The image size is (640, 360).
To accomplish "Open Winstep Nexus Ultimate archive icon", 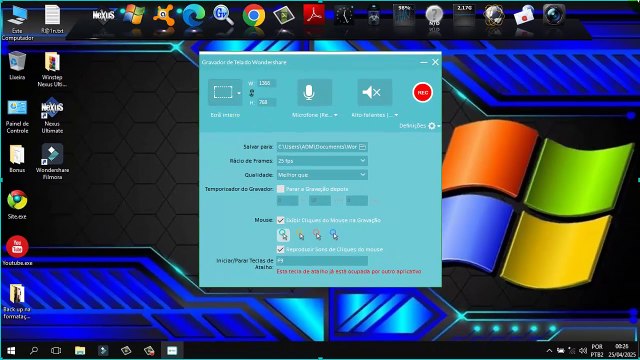I will tap(52, 69).
